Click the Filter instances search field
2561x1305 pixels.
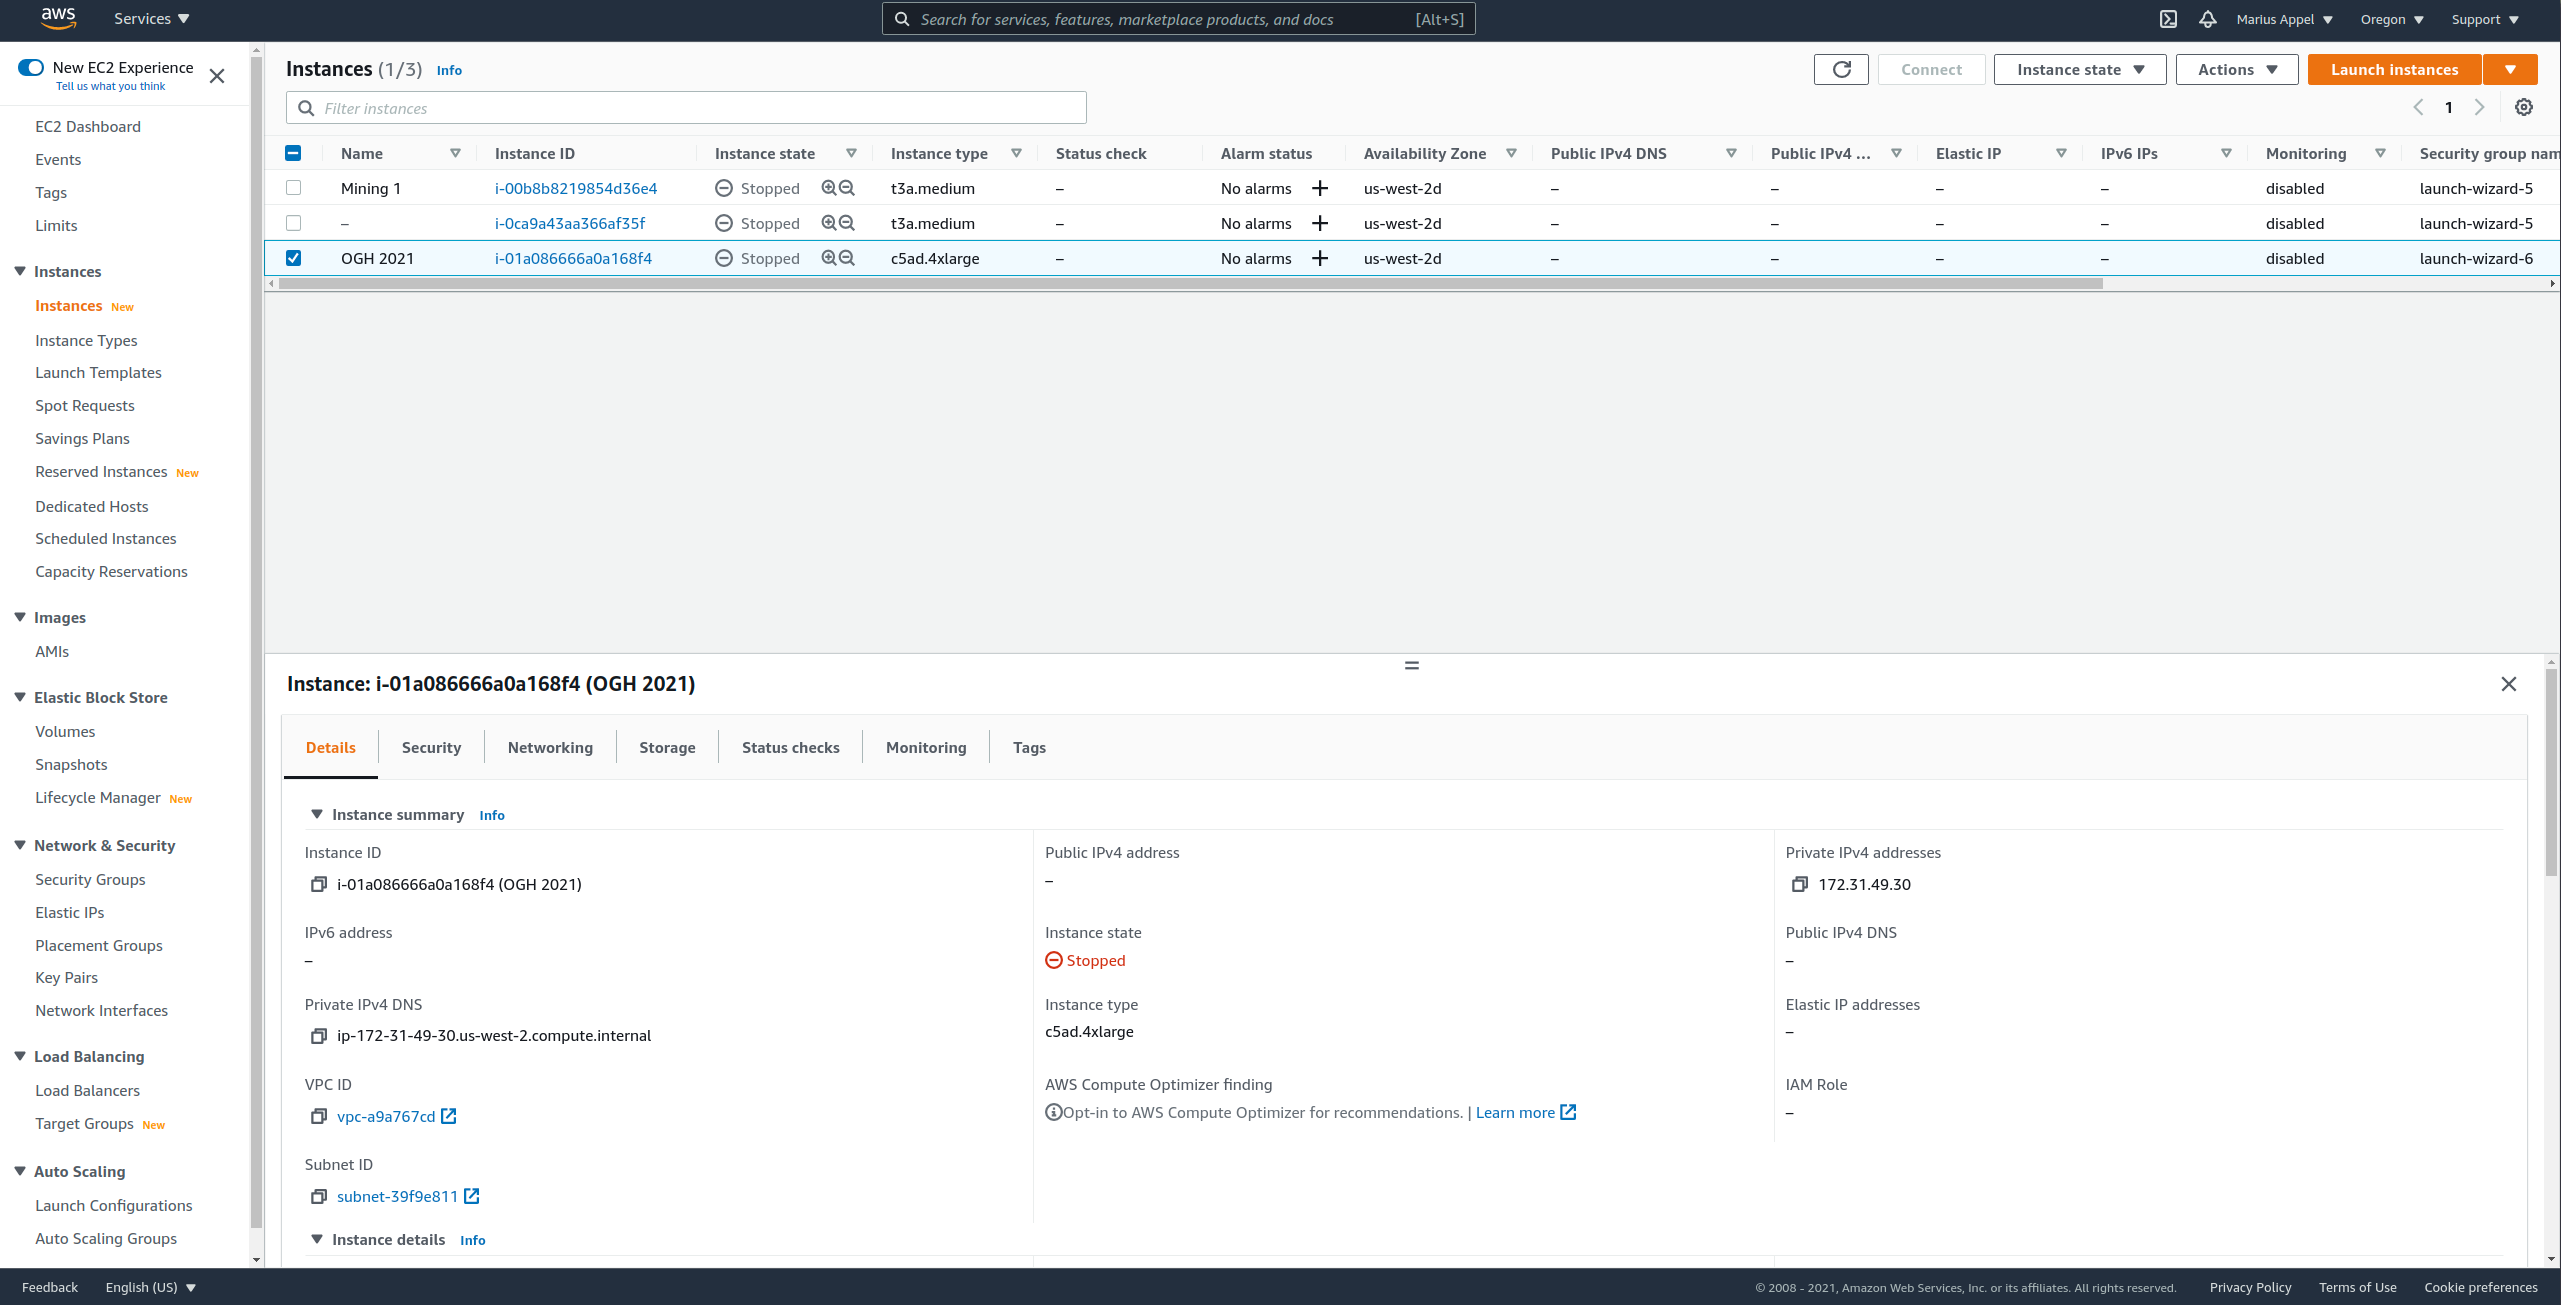pyautogui.click(x=686, y=108)
